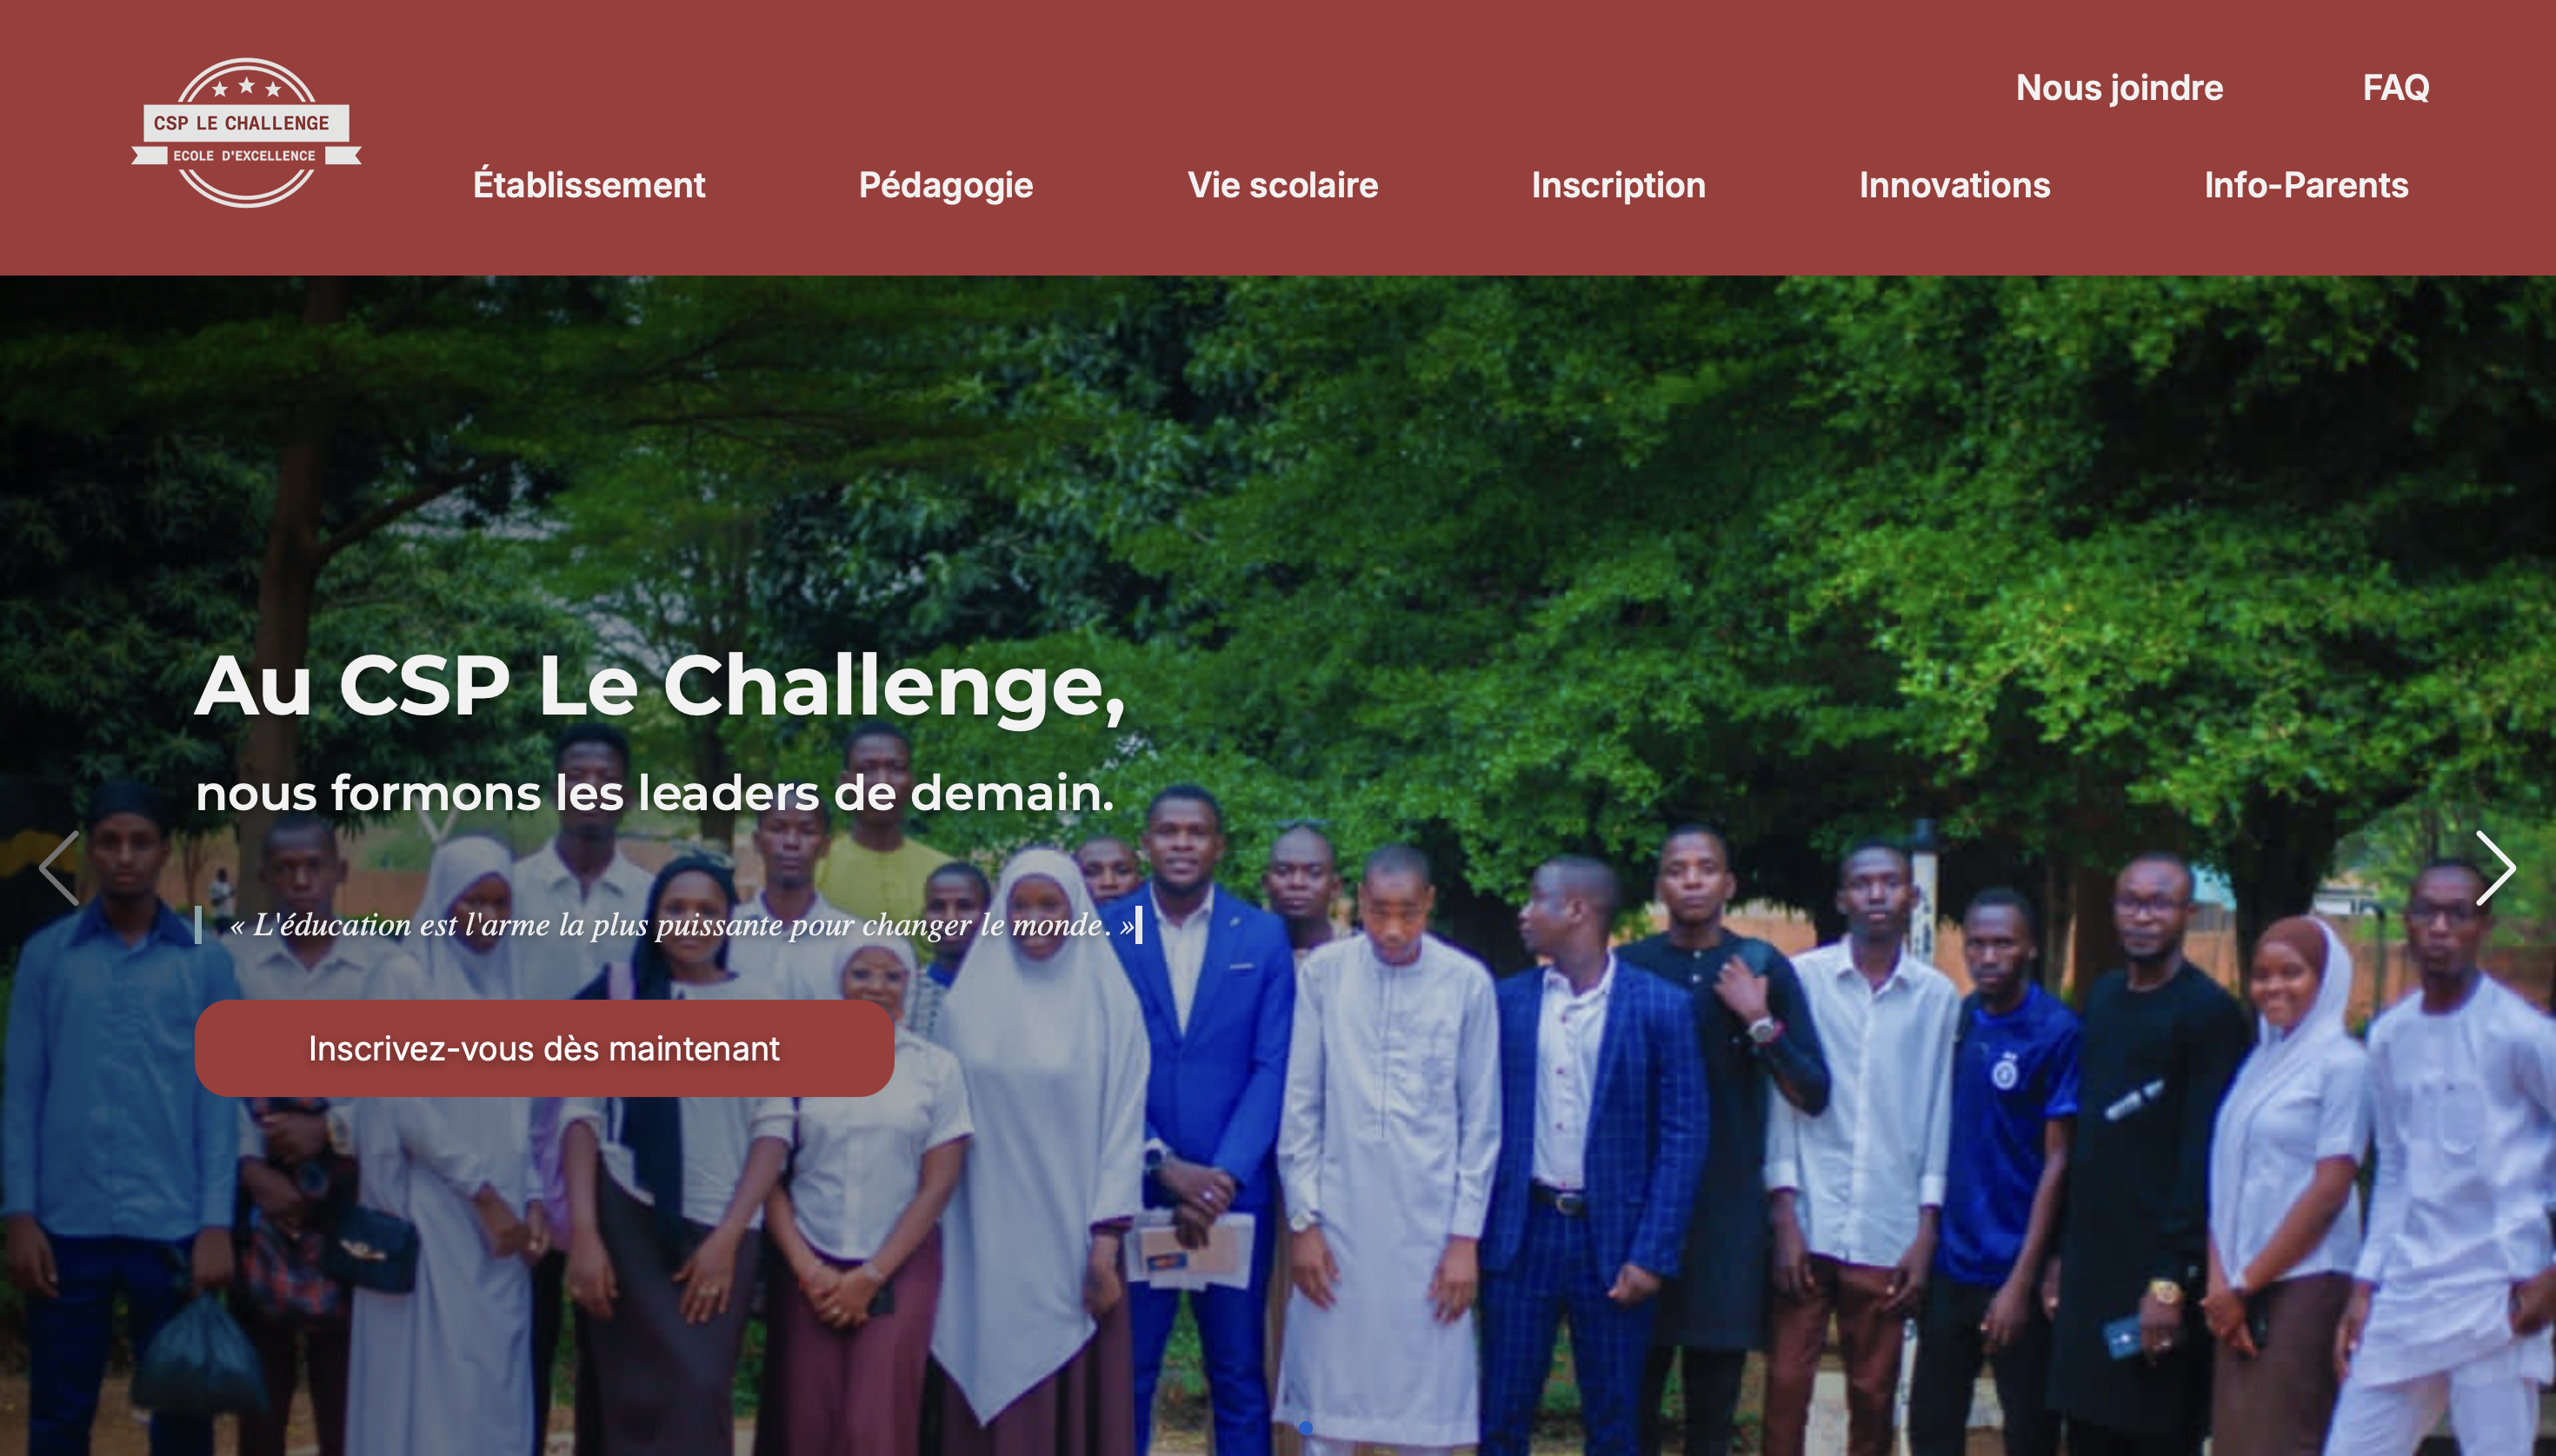Open the Nous joindre contact link

click(2119, 88)
